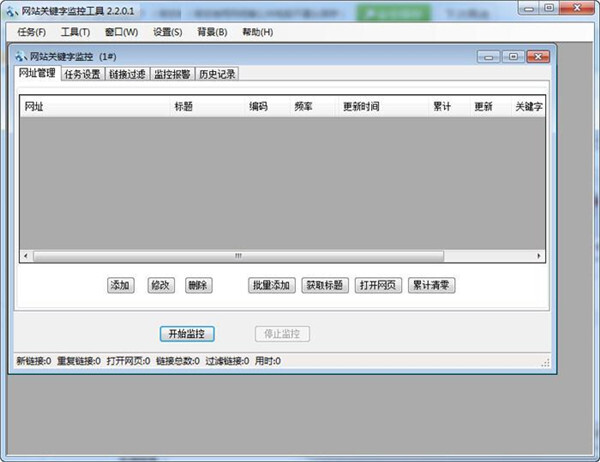Click the horizontal scrollbar left arrow
This screenshot has width=600, height=462.
(x=26, y=256)
